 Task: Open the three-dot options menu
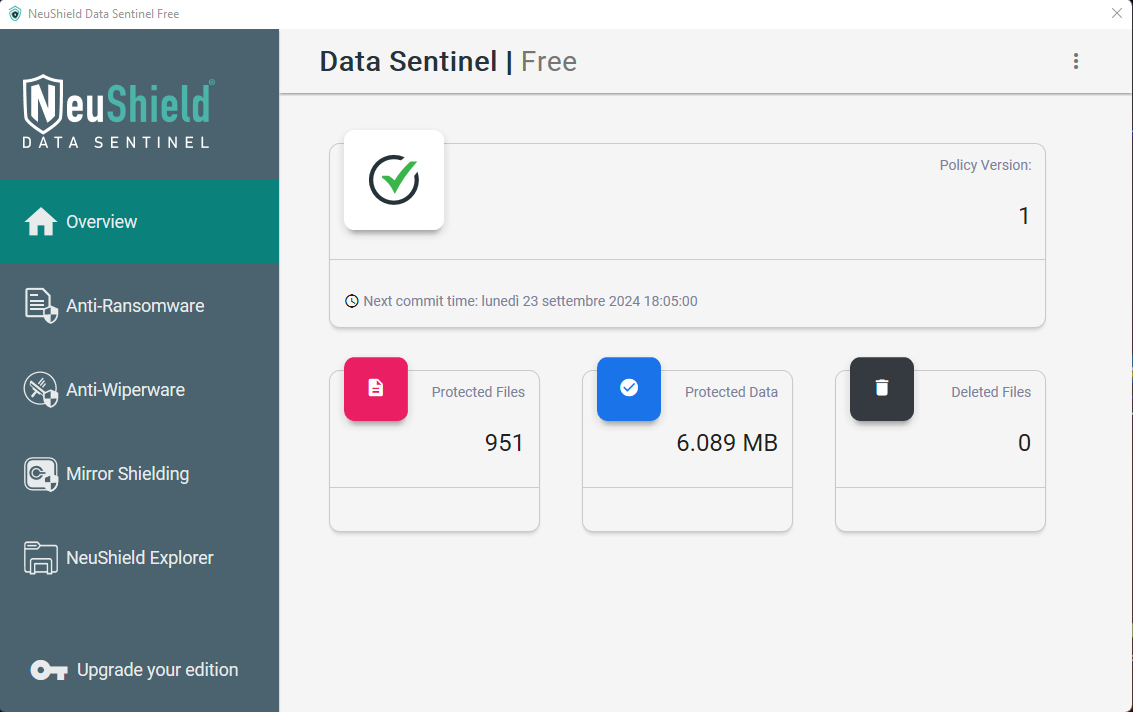pos(1076,61)
